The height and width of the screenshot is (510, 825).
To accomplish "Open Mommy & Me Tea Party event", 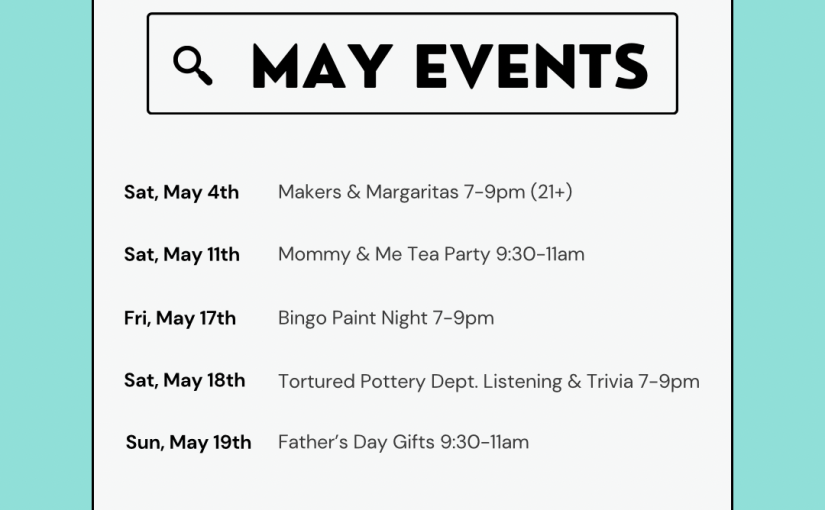I will tap(431, 255).
